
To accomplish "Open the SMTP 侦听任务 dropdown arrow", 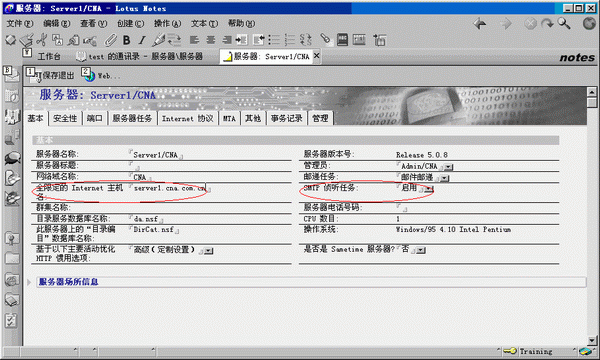I will 429,189.
